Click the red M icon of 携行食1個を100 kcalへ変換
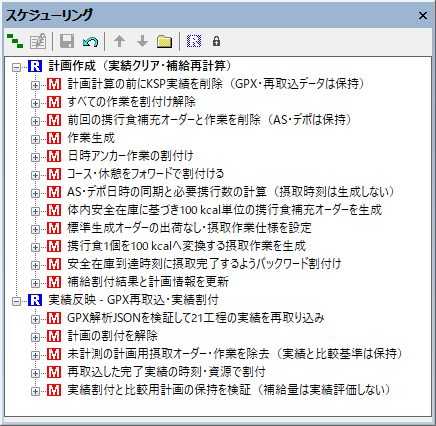436x426 pixels. tap(54, 246)
